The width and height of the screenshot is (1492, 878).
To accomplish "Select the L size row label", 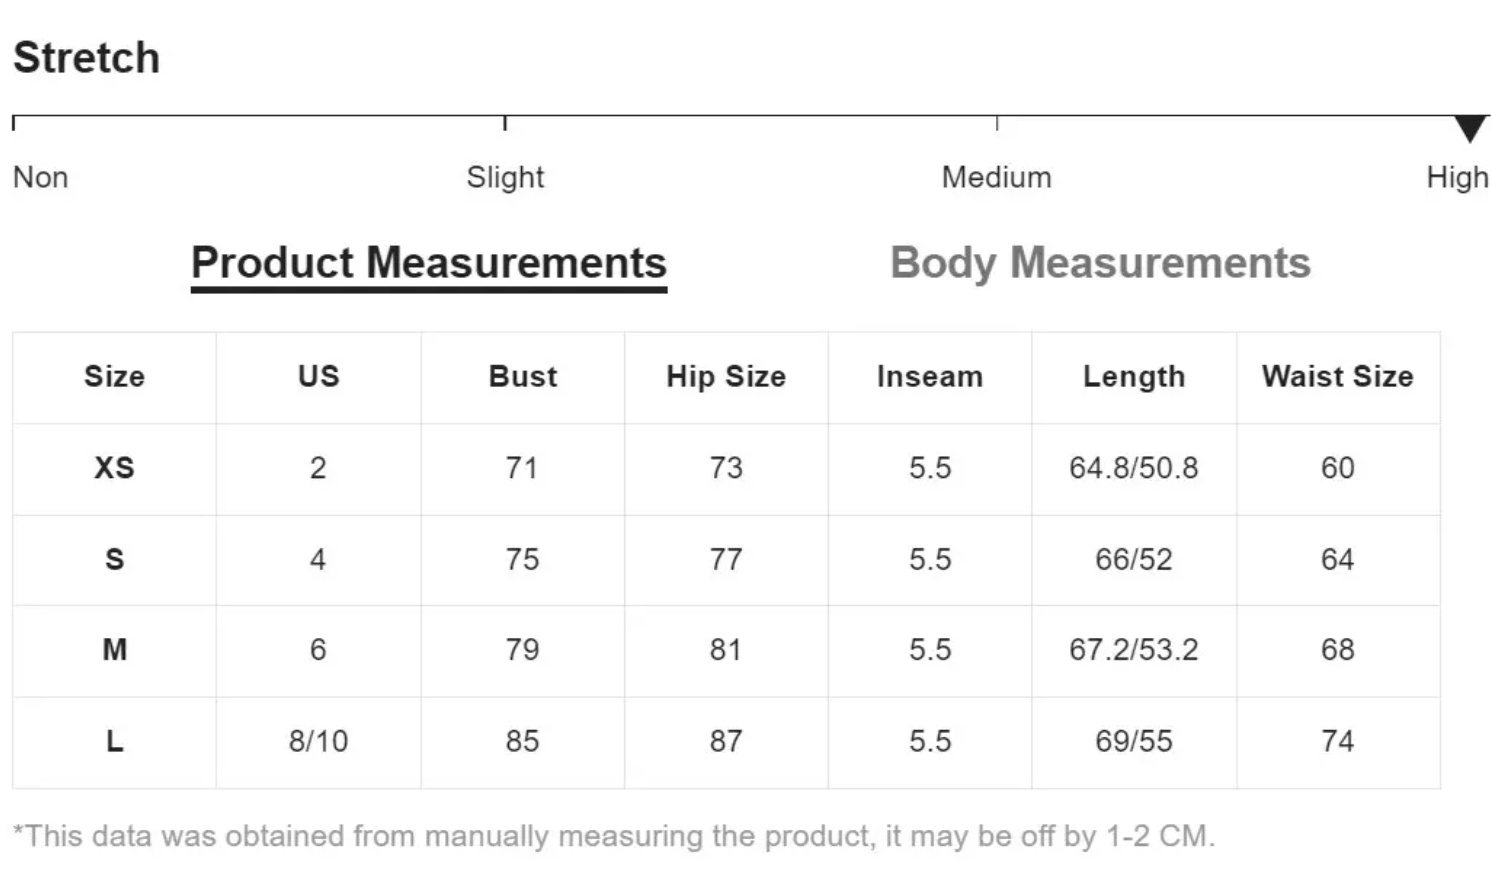I will [x=114, y=741].
